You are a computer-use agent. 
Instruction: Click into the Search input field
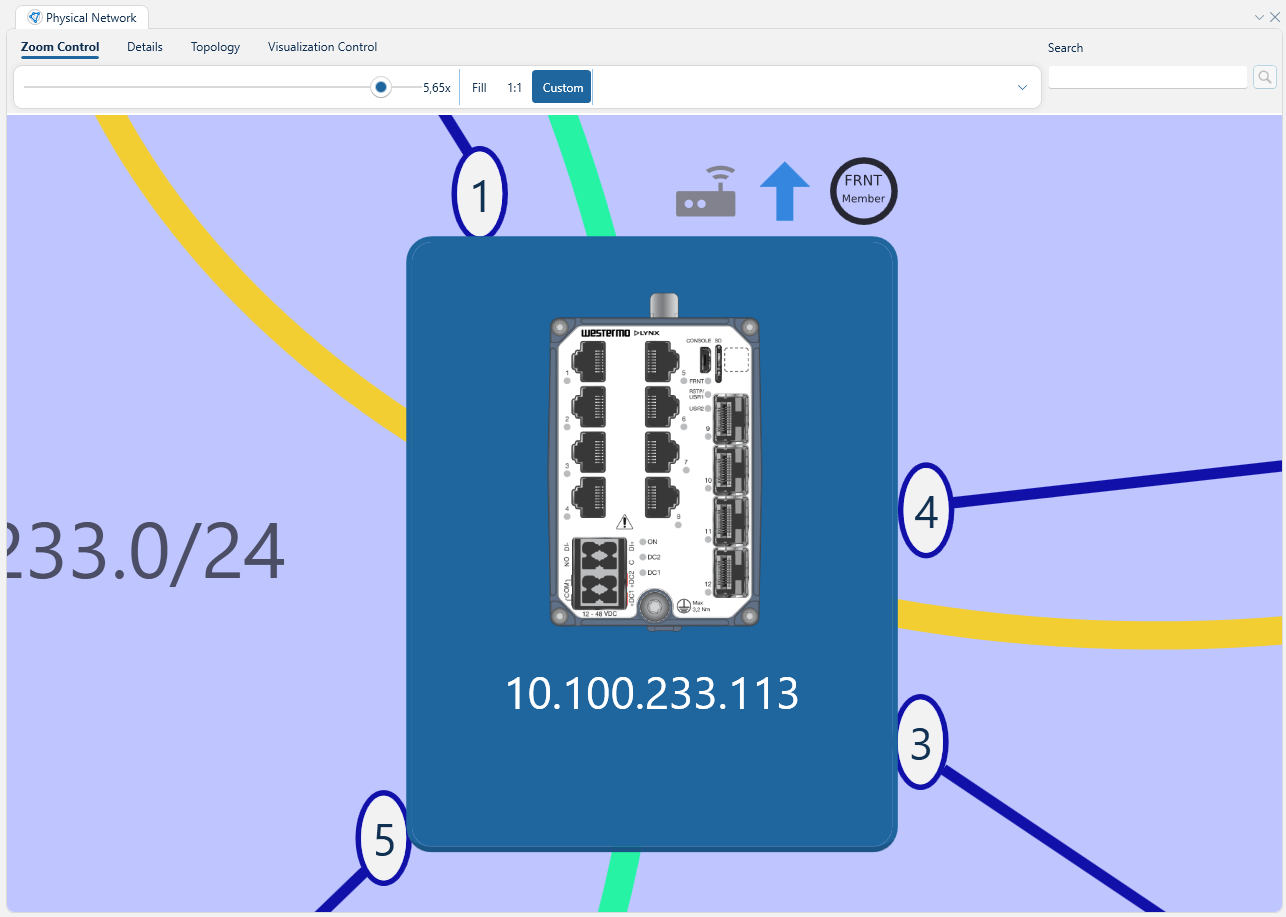[x=1147, y=77]
